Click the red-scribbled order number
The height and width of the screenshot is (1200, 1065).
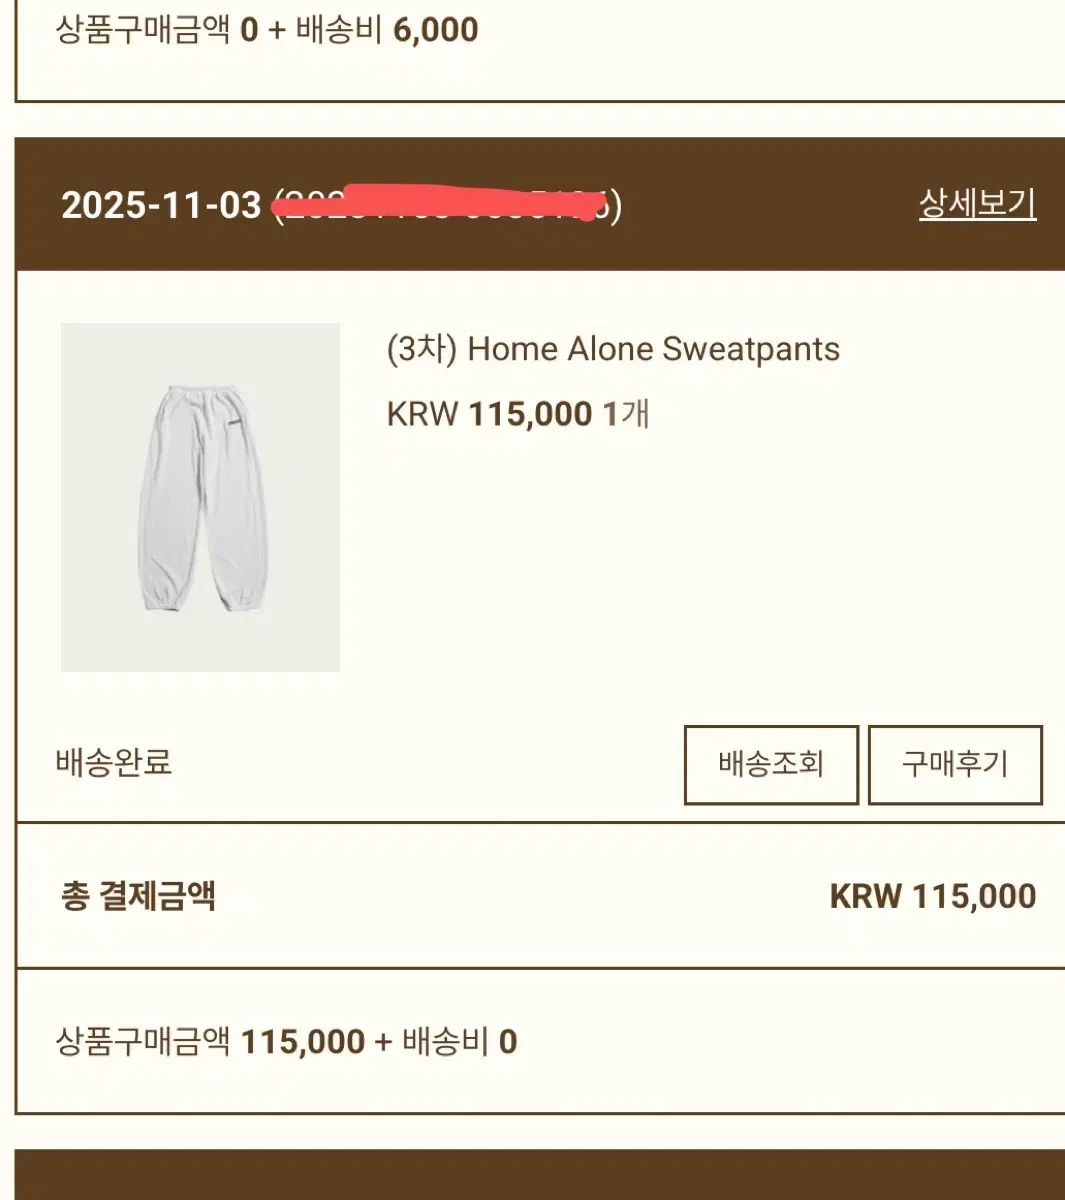pyautogui.click(x=447, y=206)
